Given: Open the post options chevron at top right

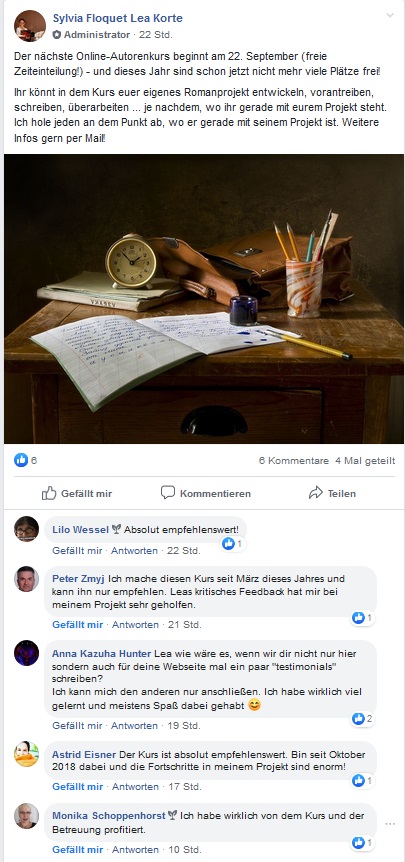Looking at the screenshot, I should [x=390, y=15].
